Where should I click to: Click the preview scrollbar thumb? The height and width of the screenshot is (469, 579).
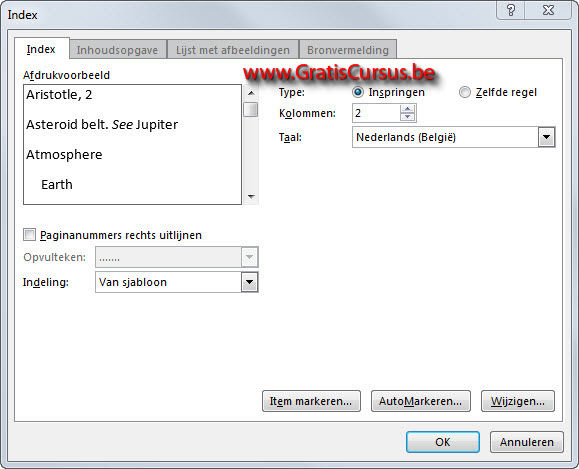(x=251, y=110)
